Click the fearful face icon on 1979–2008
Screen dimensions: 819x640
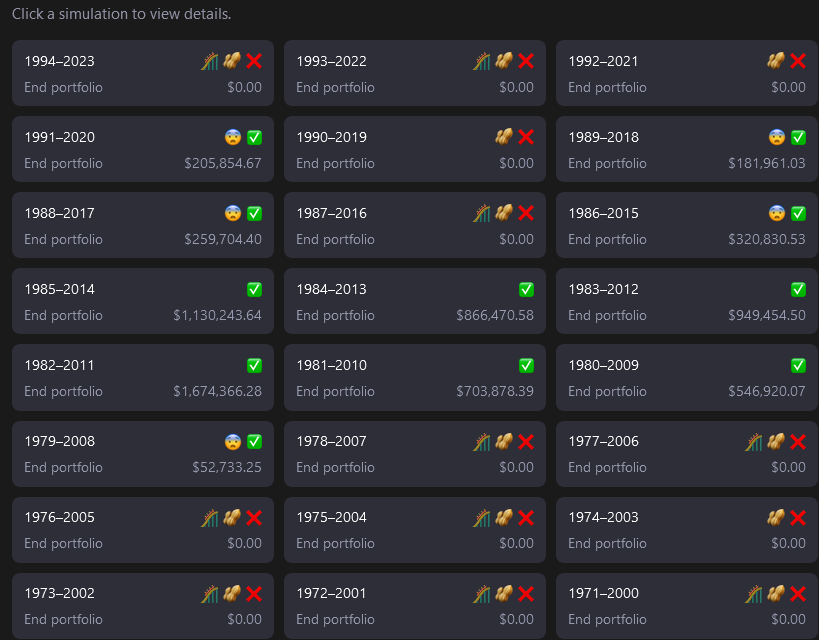click(x=233, y=441)
